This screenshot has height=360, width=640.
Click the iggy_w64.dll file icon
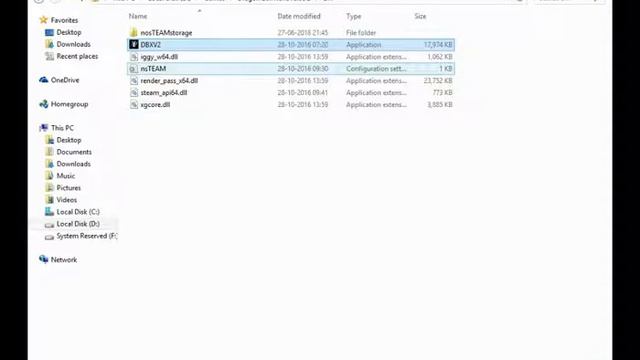coord(133,57)
